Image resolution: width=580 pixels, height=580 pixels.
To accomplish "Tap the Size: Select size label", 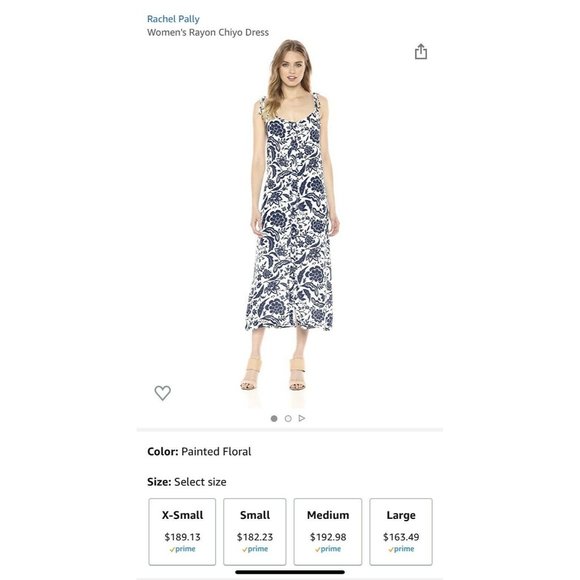I will click(187, 482).
